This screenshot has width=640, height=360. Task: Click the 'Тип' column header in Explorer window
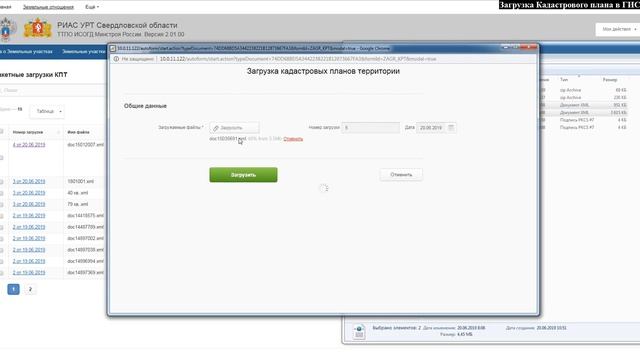coord(564,80)
